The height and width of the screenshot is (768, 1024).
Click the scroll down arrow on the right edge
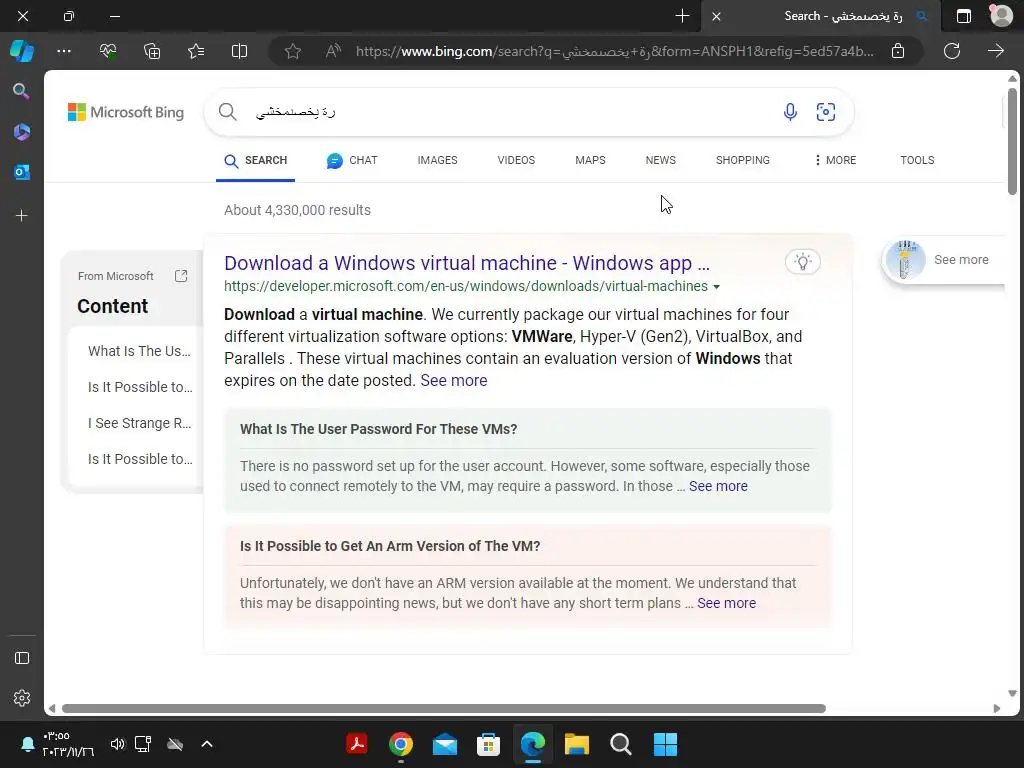click(x=1012, y=694)
